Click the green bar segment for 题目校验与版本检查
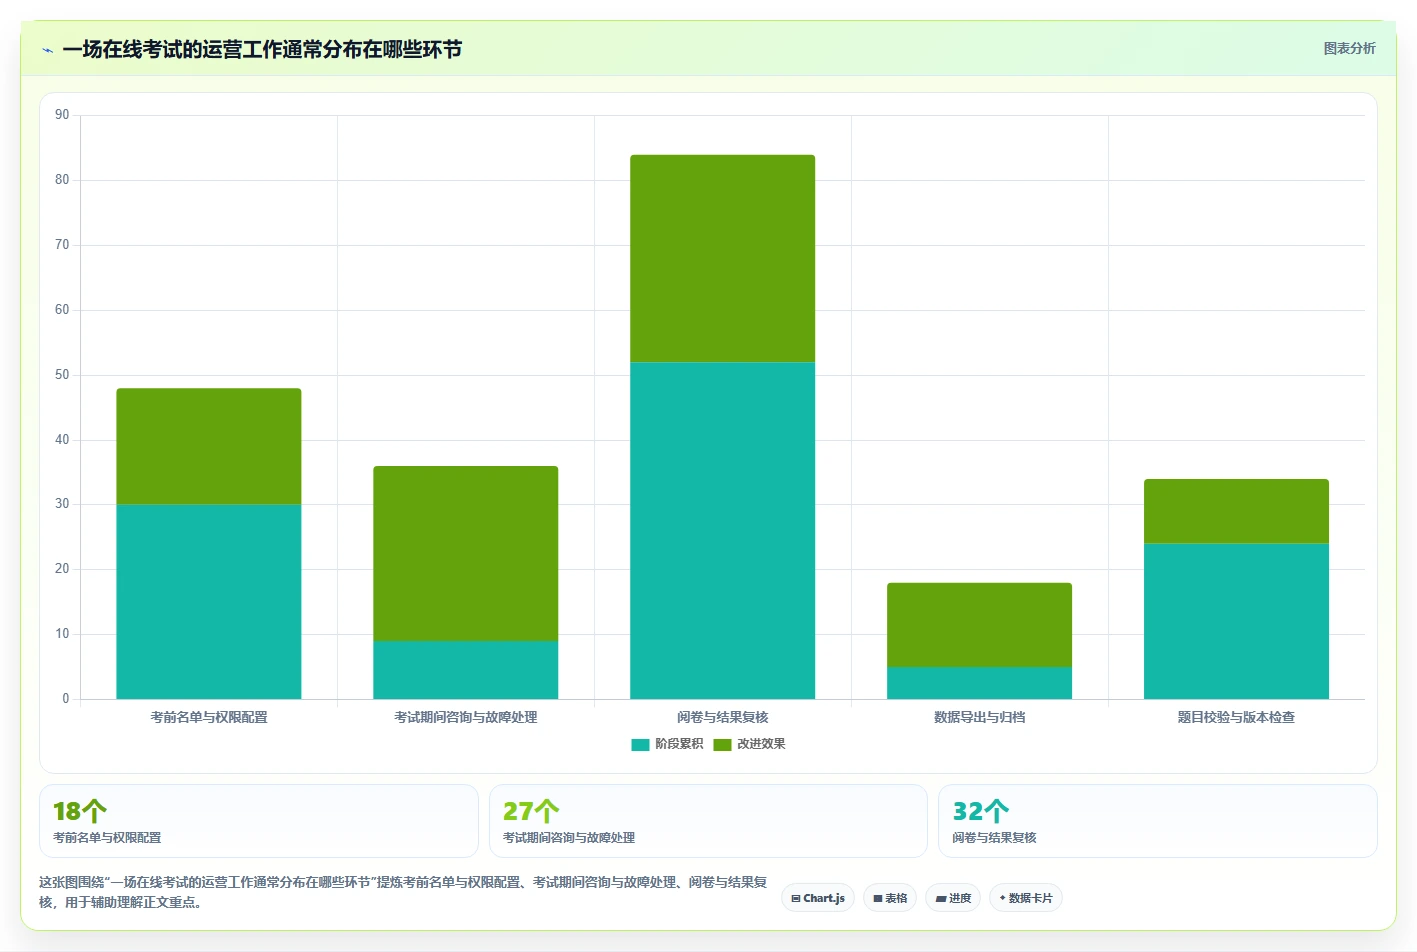This screenshot has height=952, width=1417. tap(1237, 511)
